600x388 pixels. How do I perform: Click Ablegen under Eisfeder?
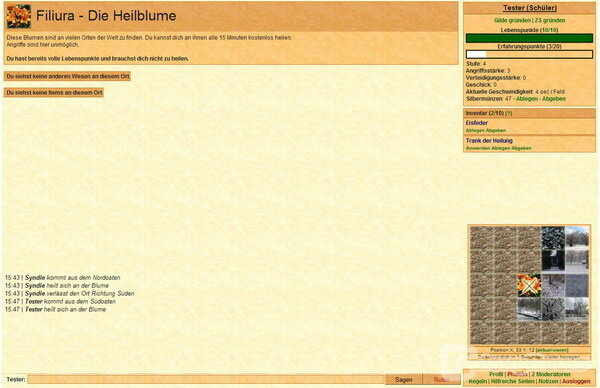474,130
